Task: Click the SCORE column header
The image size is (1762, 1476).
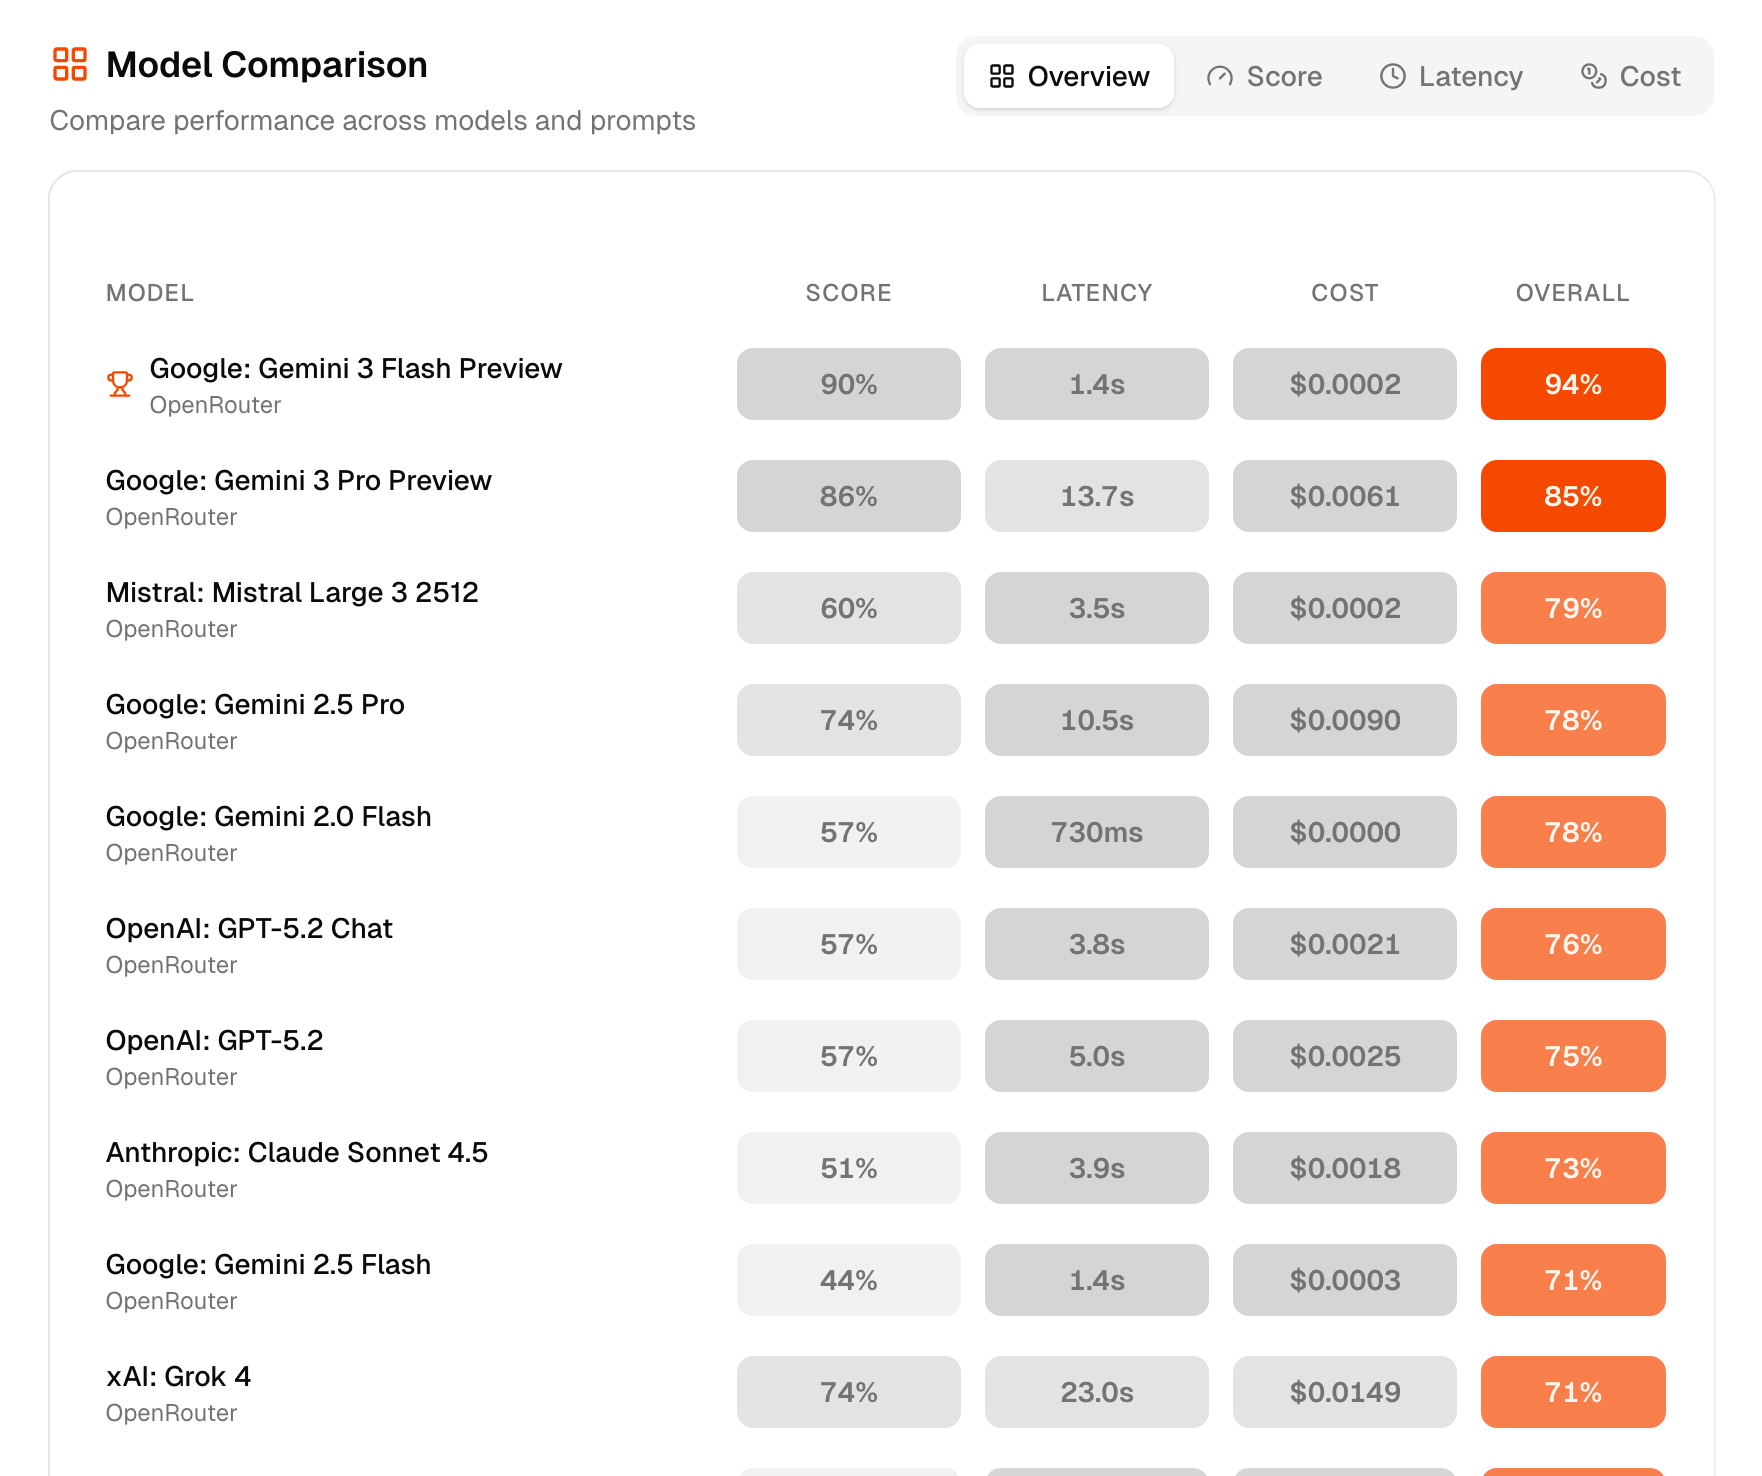Action: [x=848, y=293]
